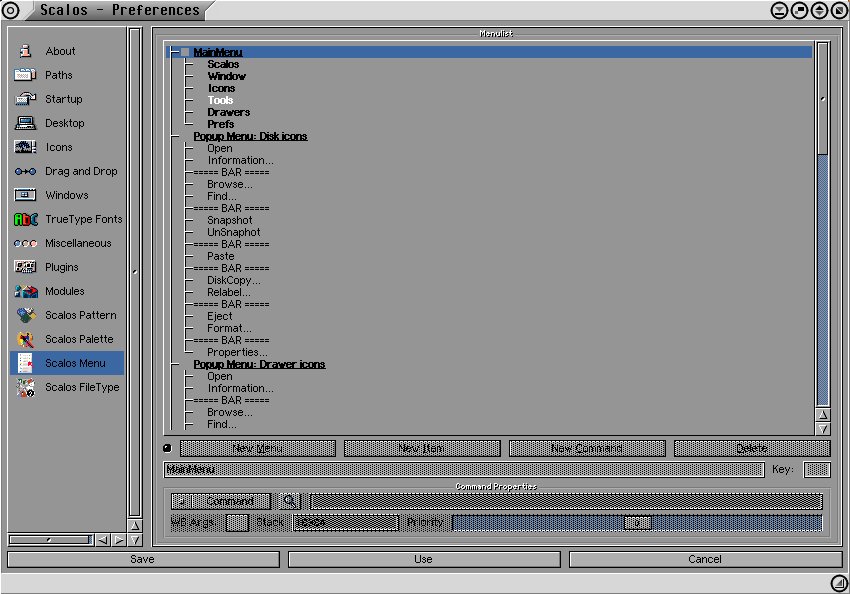Select the Windows preferences icon
The width and height of the screenshot is (850, 594).
point(25,195)
